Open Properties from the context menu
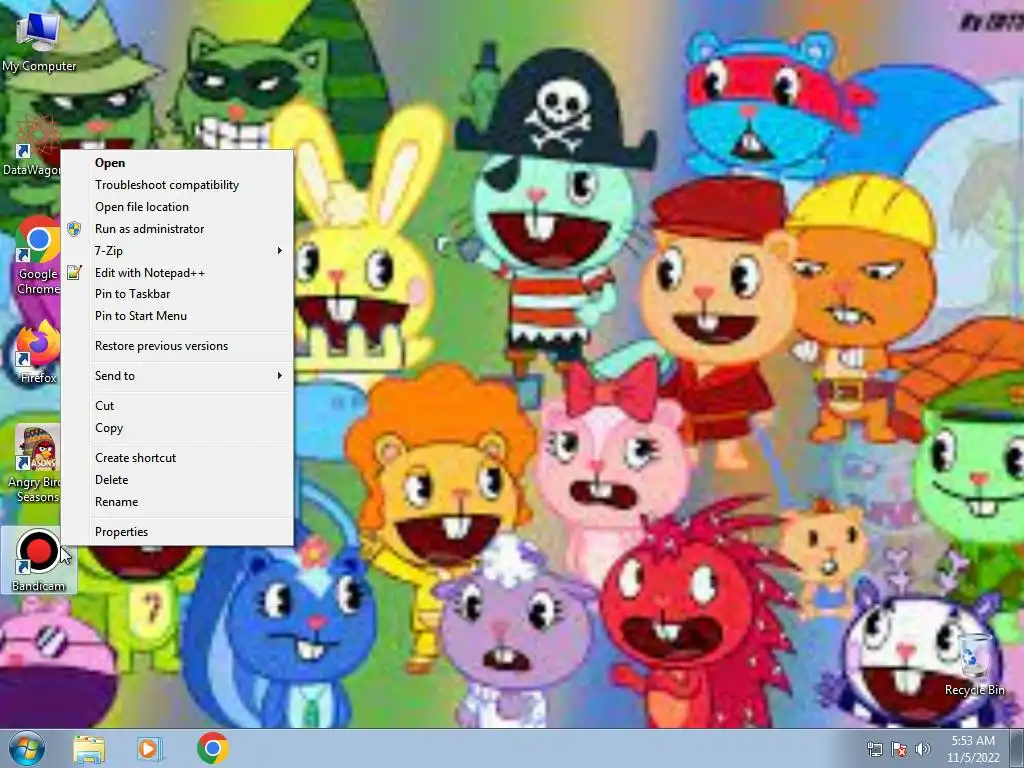The height and width of the screenshot is (768, 1024). (x=178, y=532)
